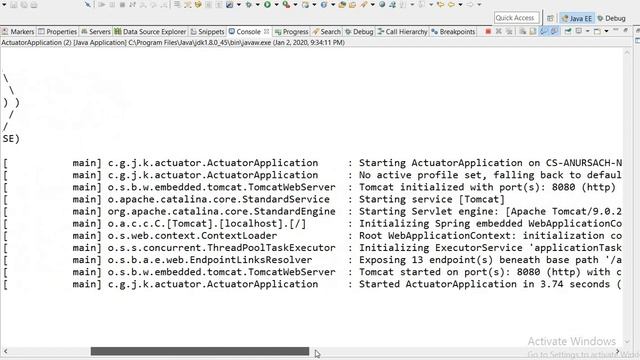This screenshot has height=360, width=640.
Task: Click the Open Perspective icon
Action: pos(550,18)
